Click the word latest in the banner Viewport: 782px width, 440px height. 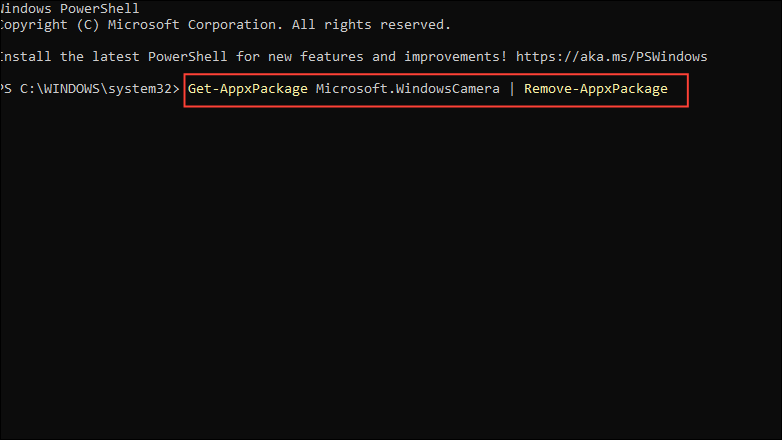pyautogui.click(x=116, y=56)
